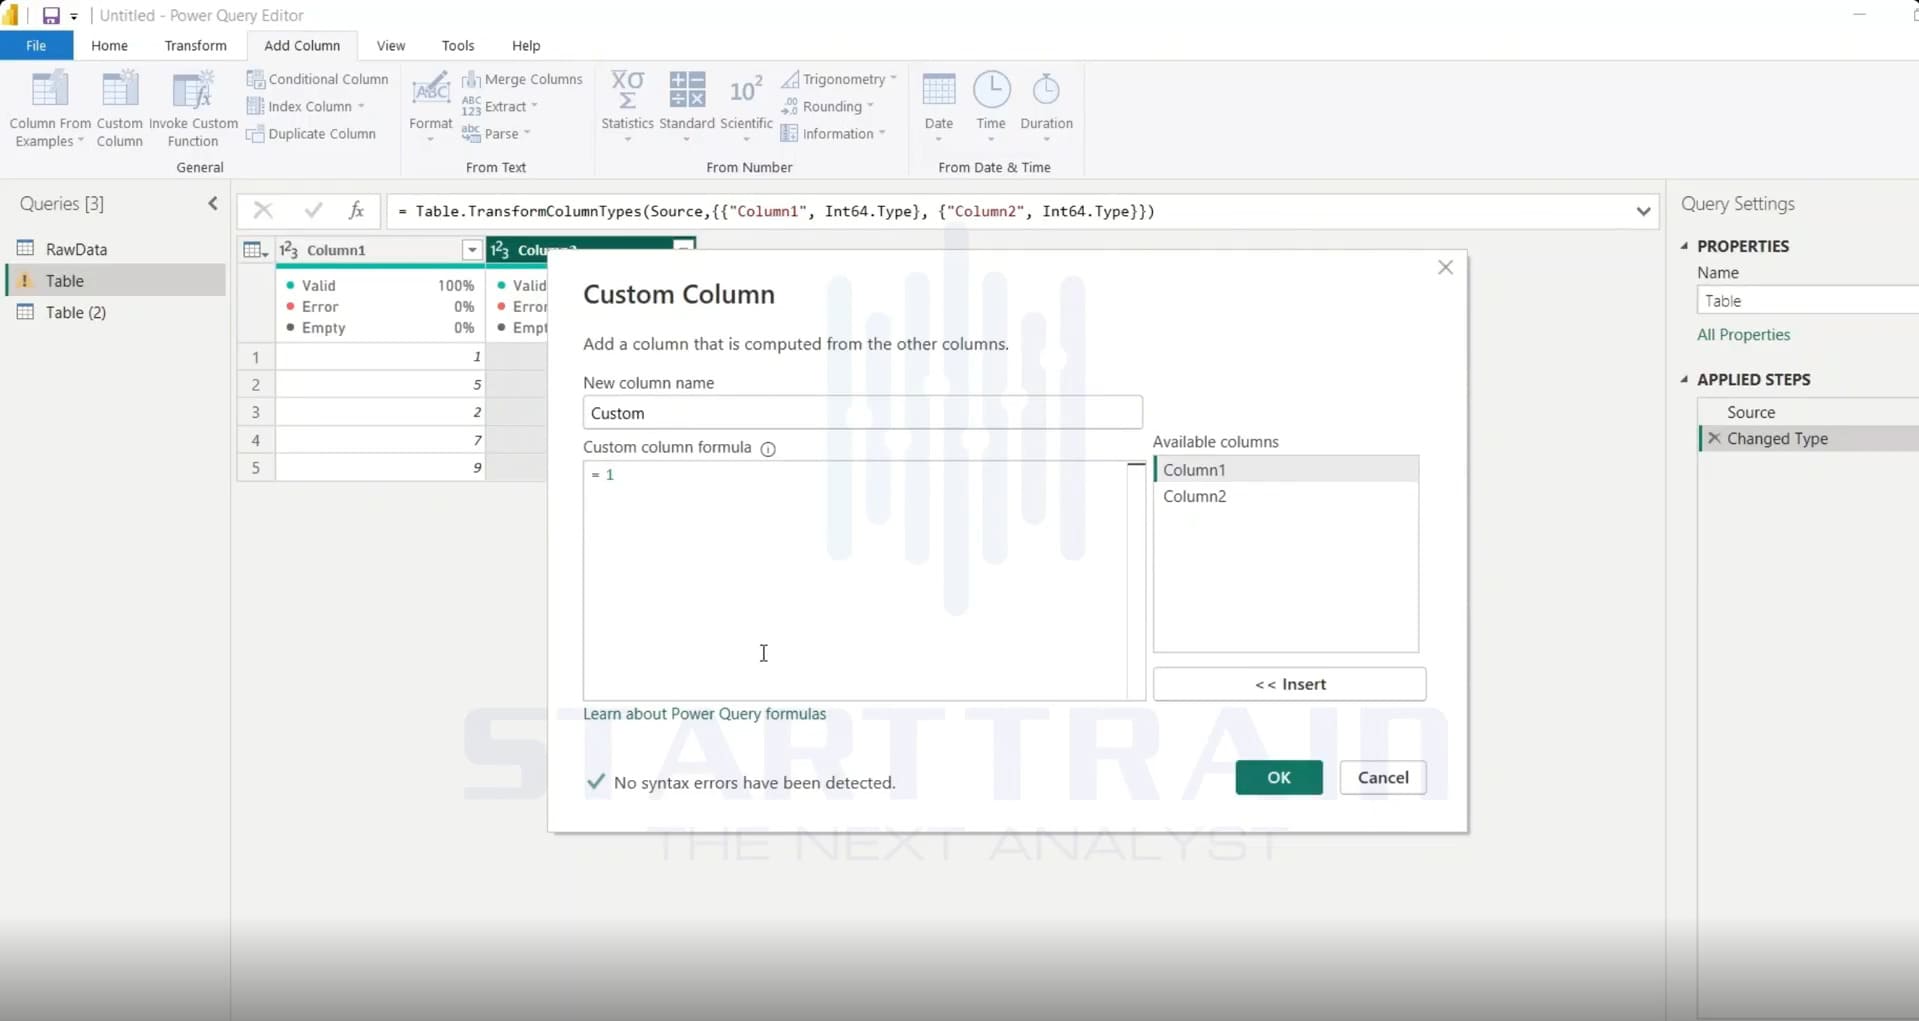The width and height of the screenshot is (1919, 1021).
Task: Click OK in Custom Column dialog
Action: [1278, 777]
